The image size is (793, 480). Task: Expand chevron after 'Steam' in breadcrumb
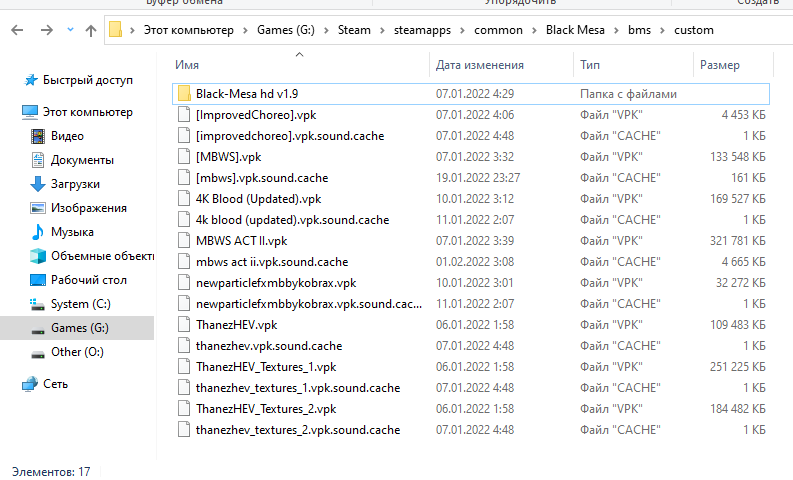tap(382, 30)
